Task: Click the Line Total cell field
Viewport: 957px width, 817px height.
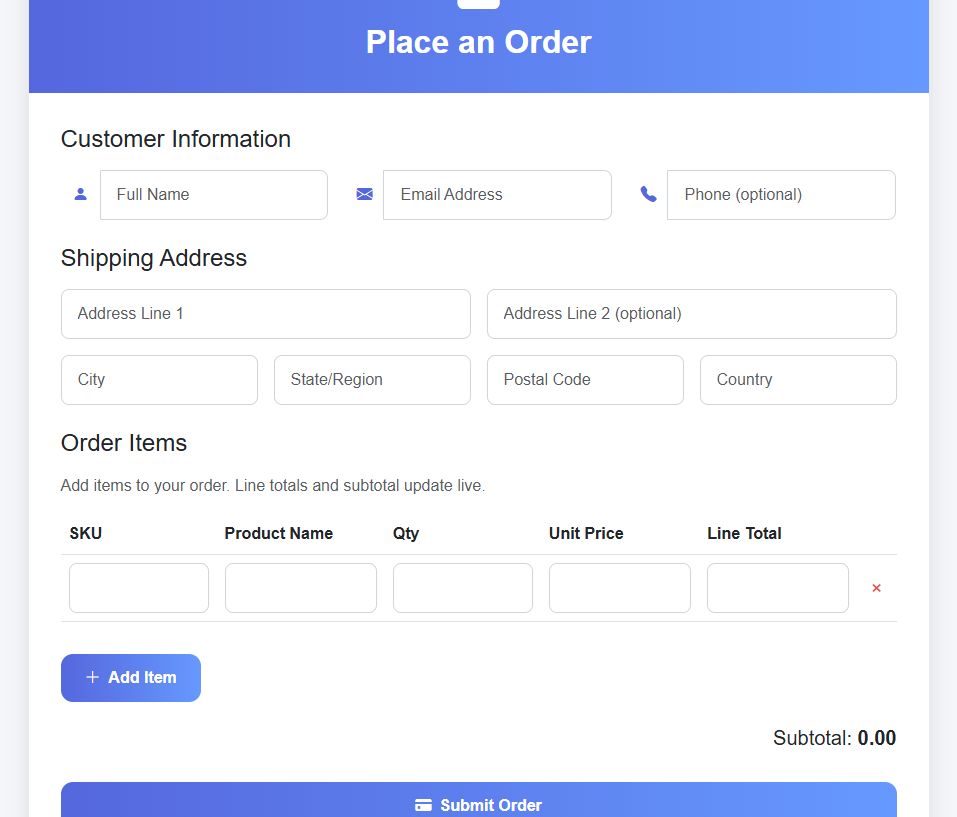Action: coord(777,588)
